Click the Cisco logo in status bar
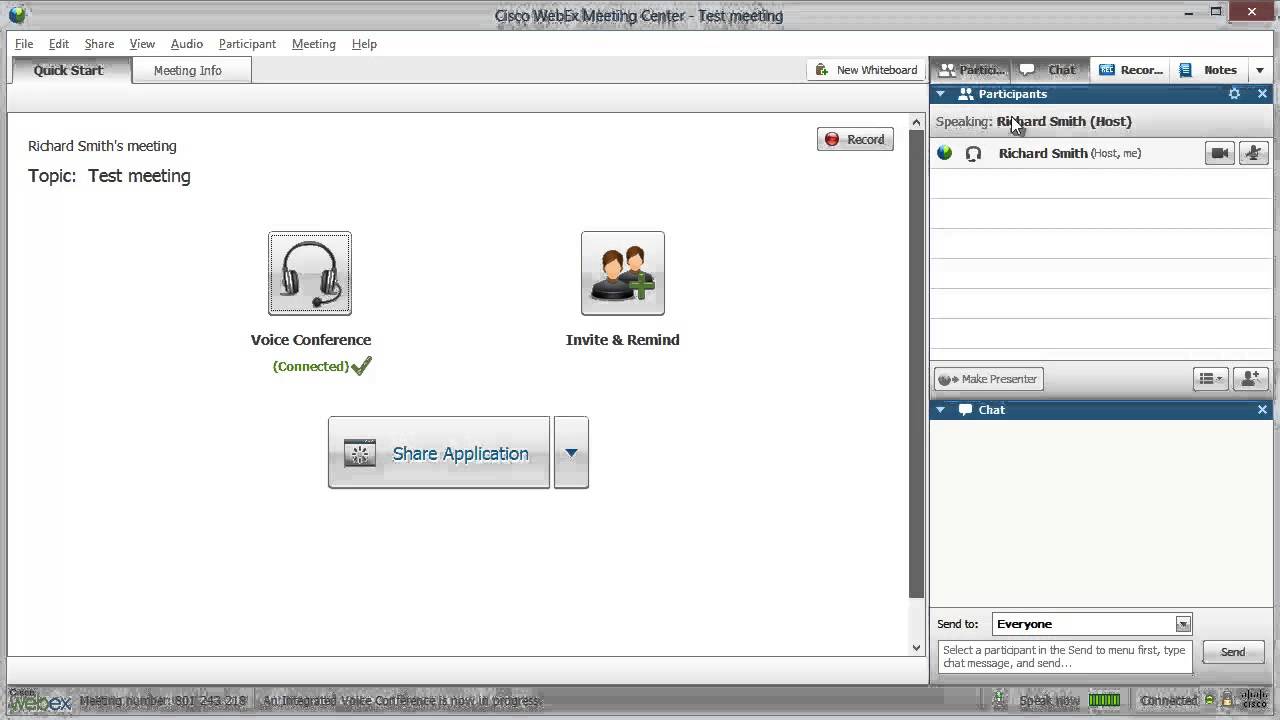The height and width of the screenshot is (720, 1280). 1255,699
